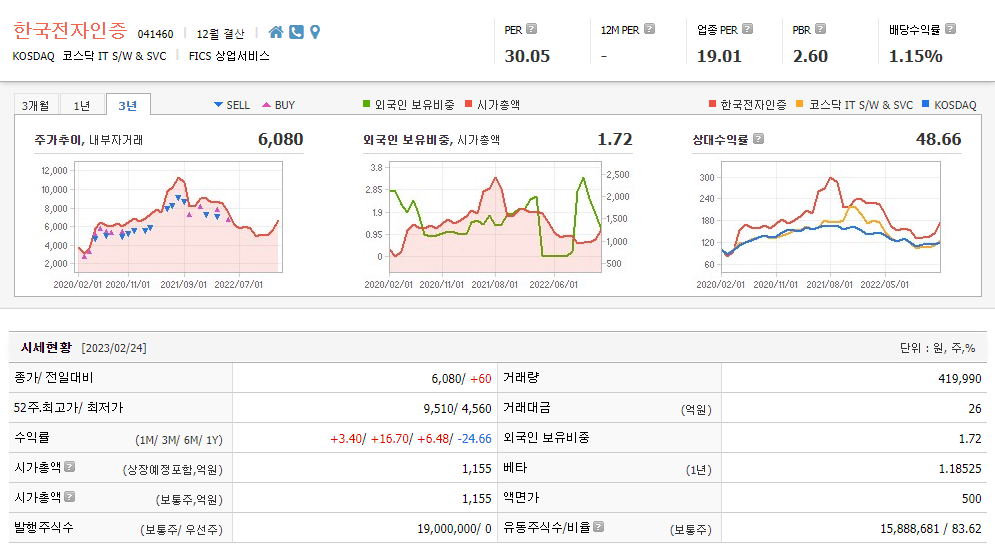Click beta value 1.18525
This screenshot has width=995, height=548.
959,469
